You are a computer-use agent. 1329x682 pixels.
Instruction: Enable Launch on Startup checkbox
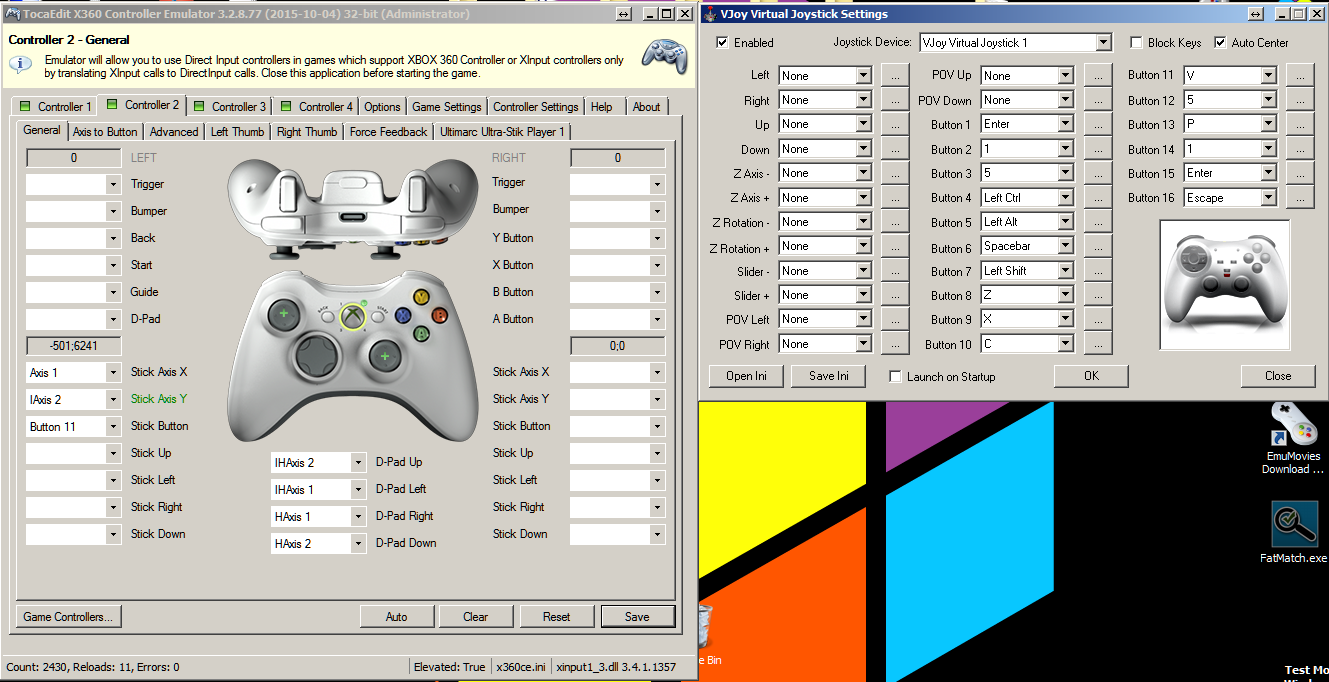[x=896, y=377]
